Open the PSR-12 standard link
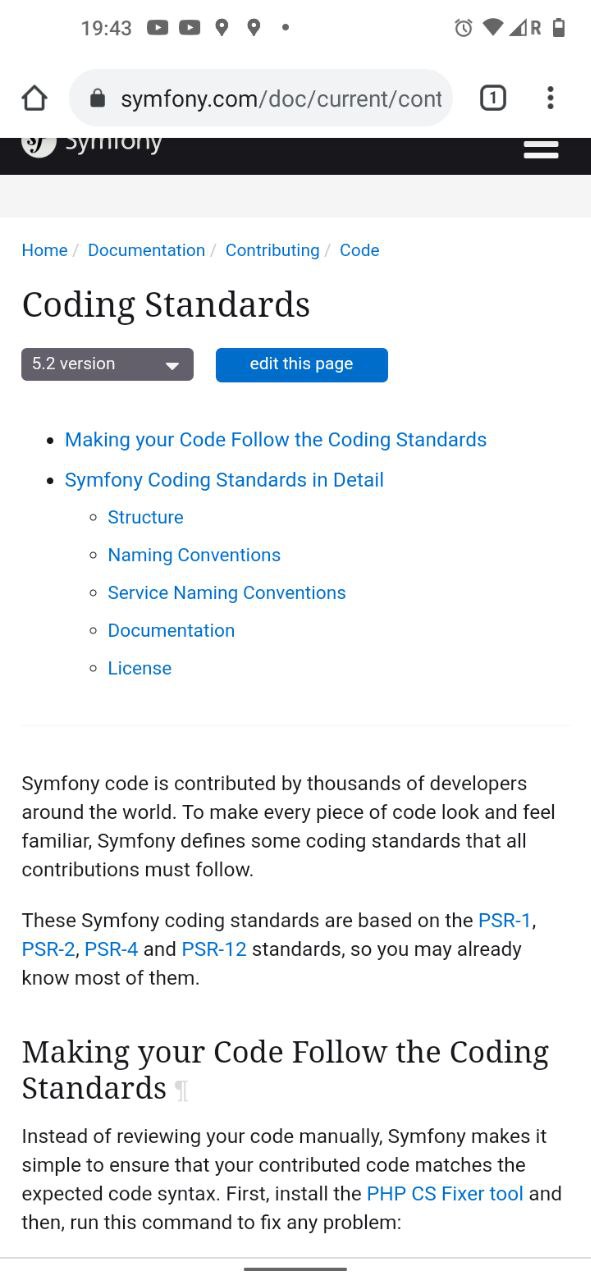This screenshot has width=591, height=1280. [214, 949]
